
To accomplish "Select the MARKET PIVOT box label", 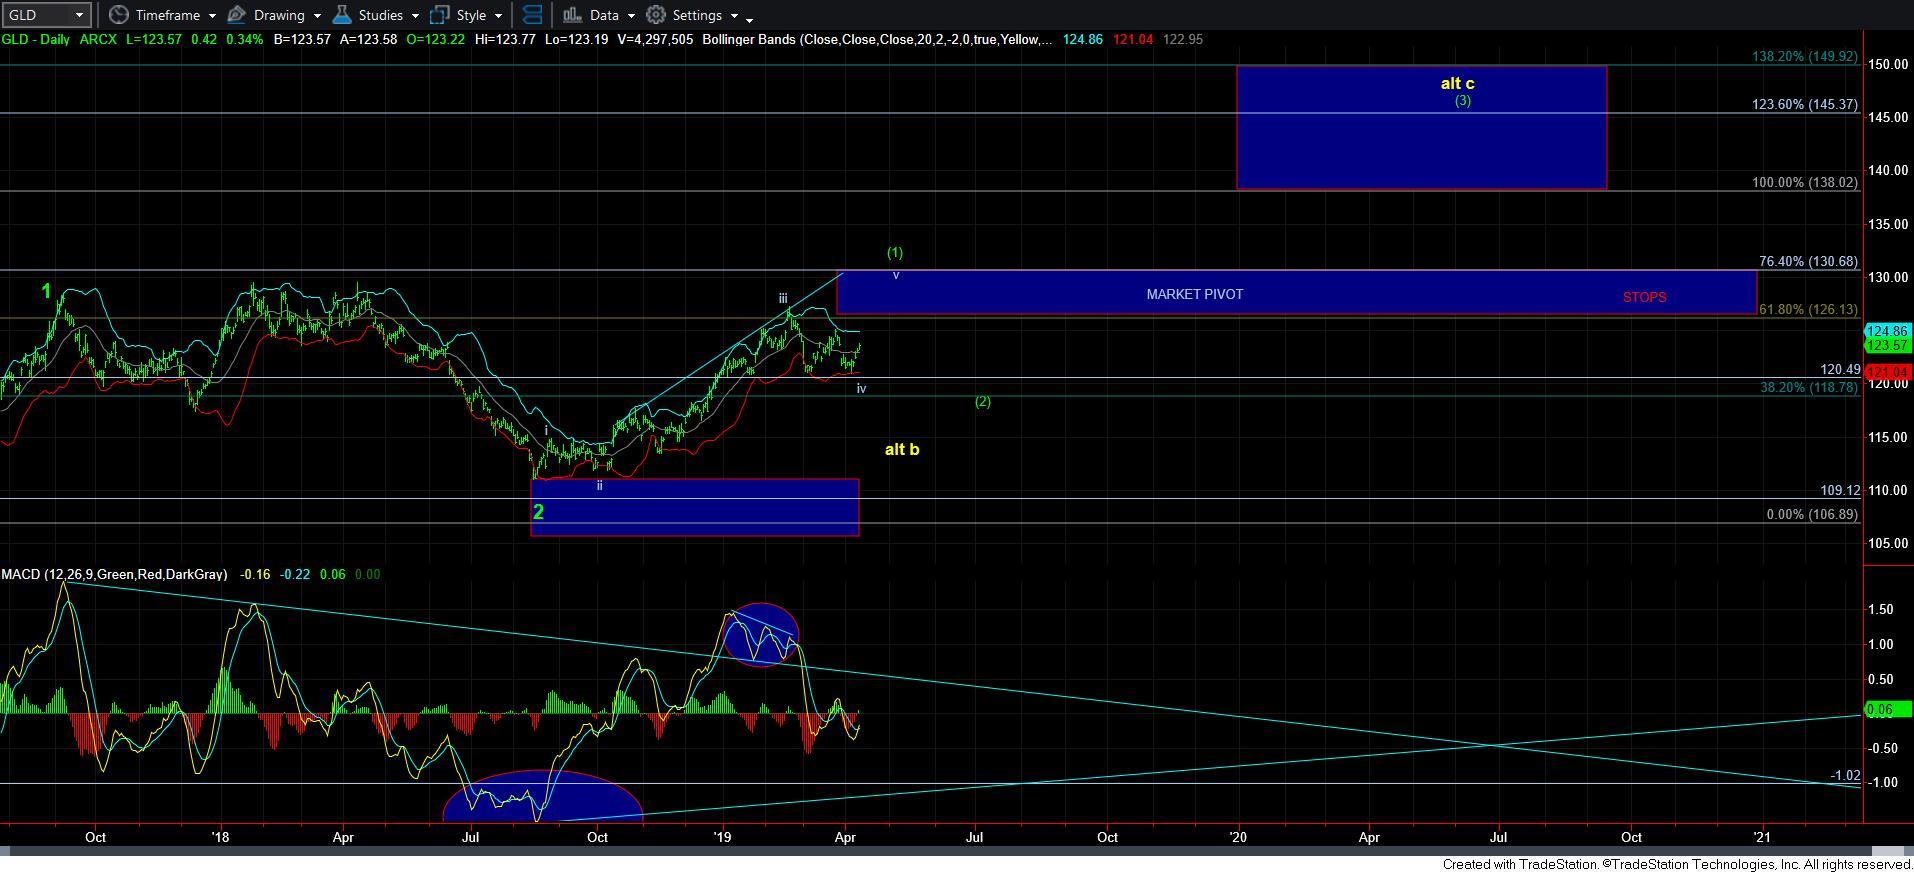I will pos(1195,294).
